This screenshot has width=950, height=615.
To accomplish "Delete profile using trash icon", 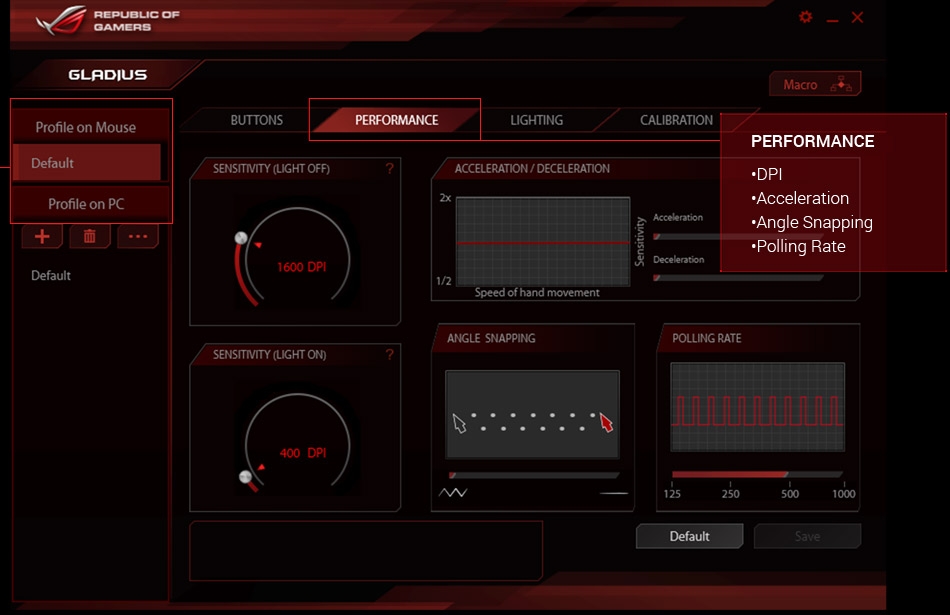I will click(x=90, y=236).
